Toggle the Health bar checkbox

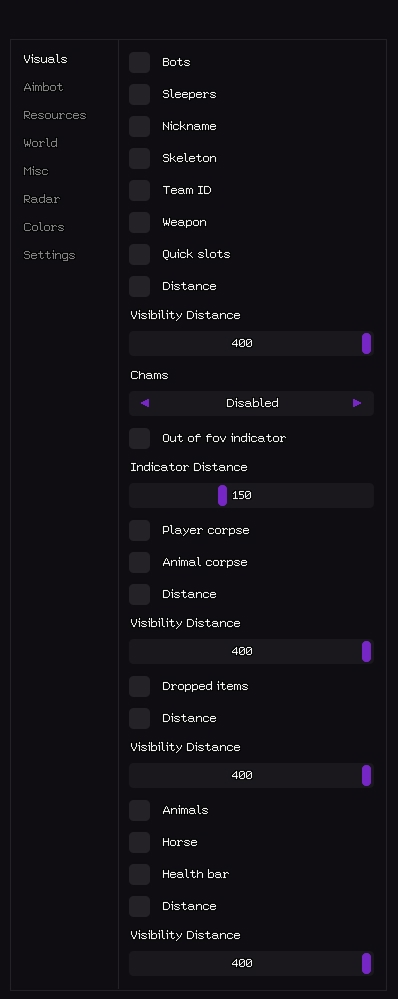[139, 874]
